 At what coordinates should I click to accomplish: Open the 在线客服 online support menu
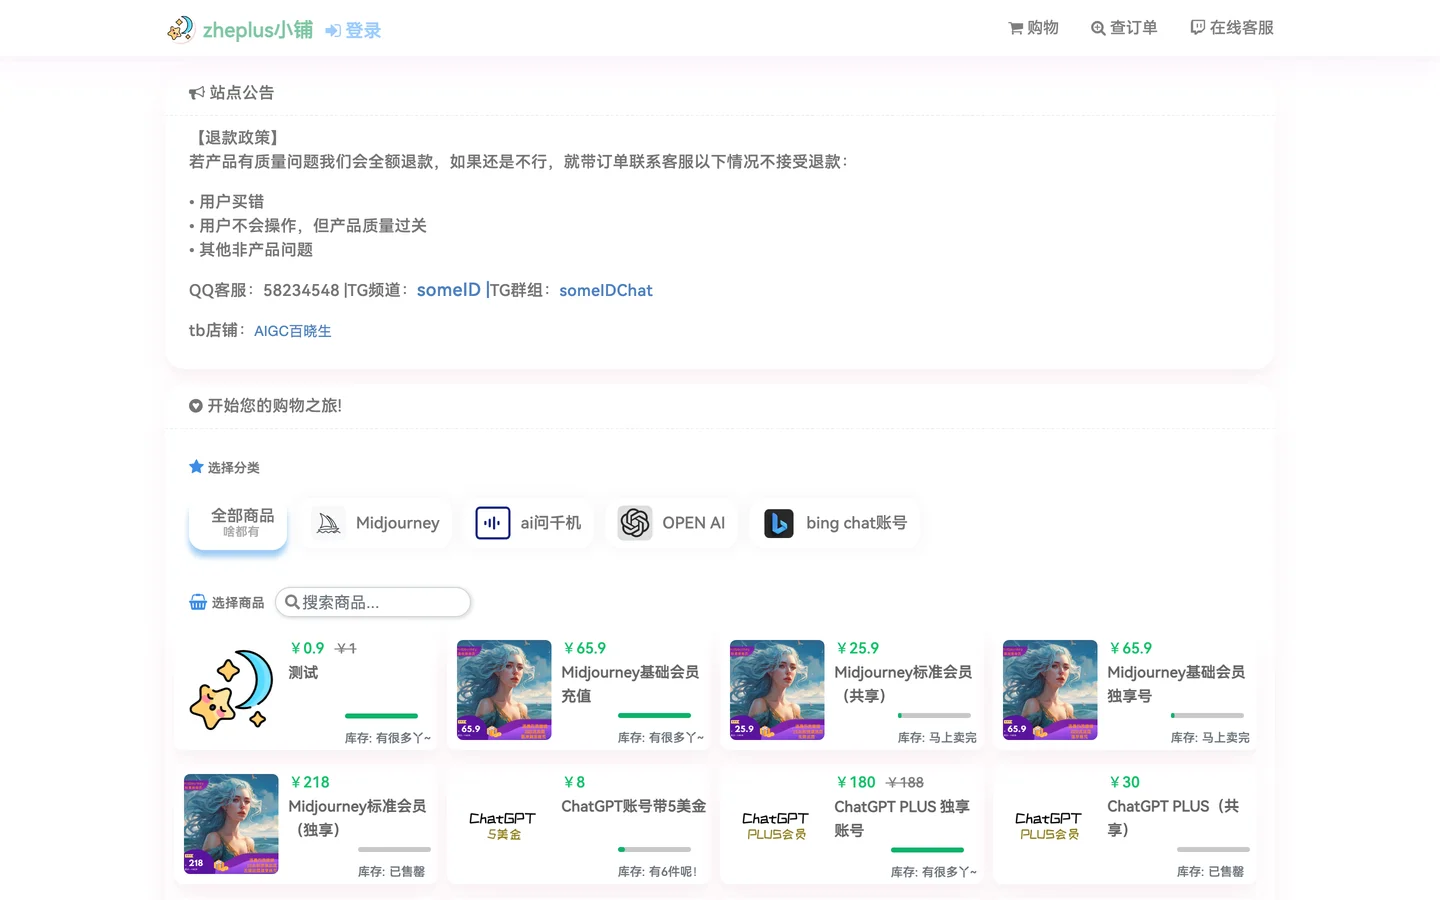point(1232,28)
